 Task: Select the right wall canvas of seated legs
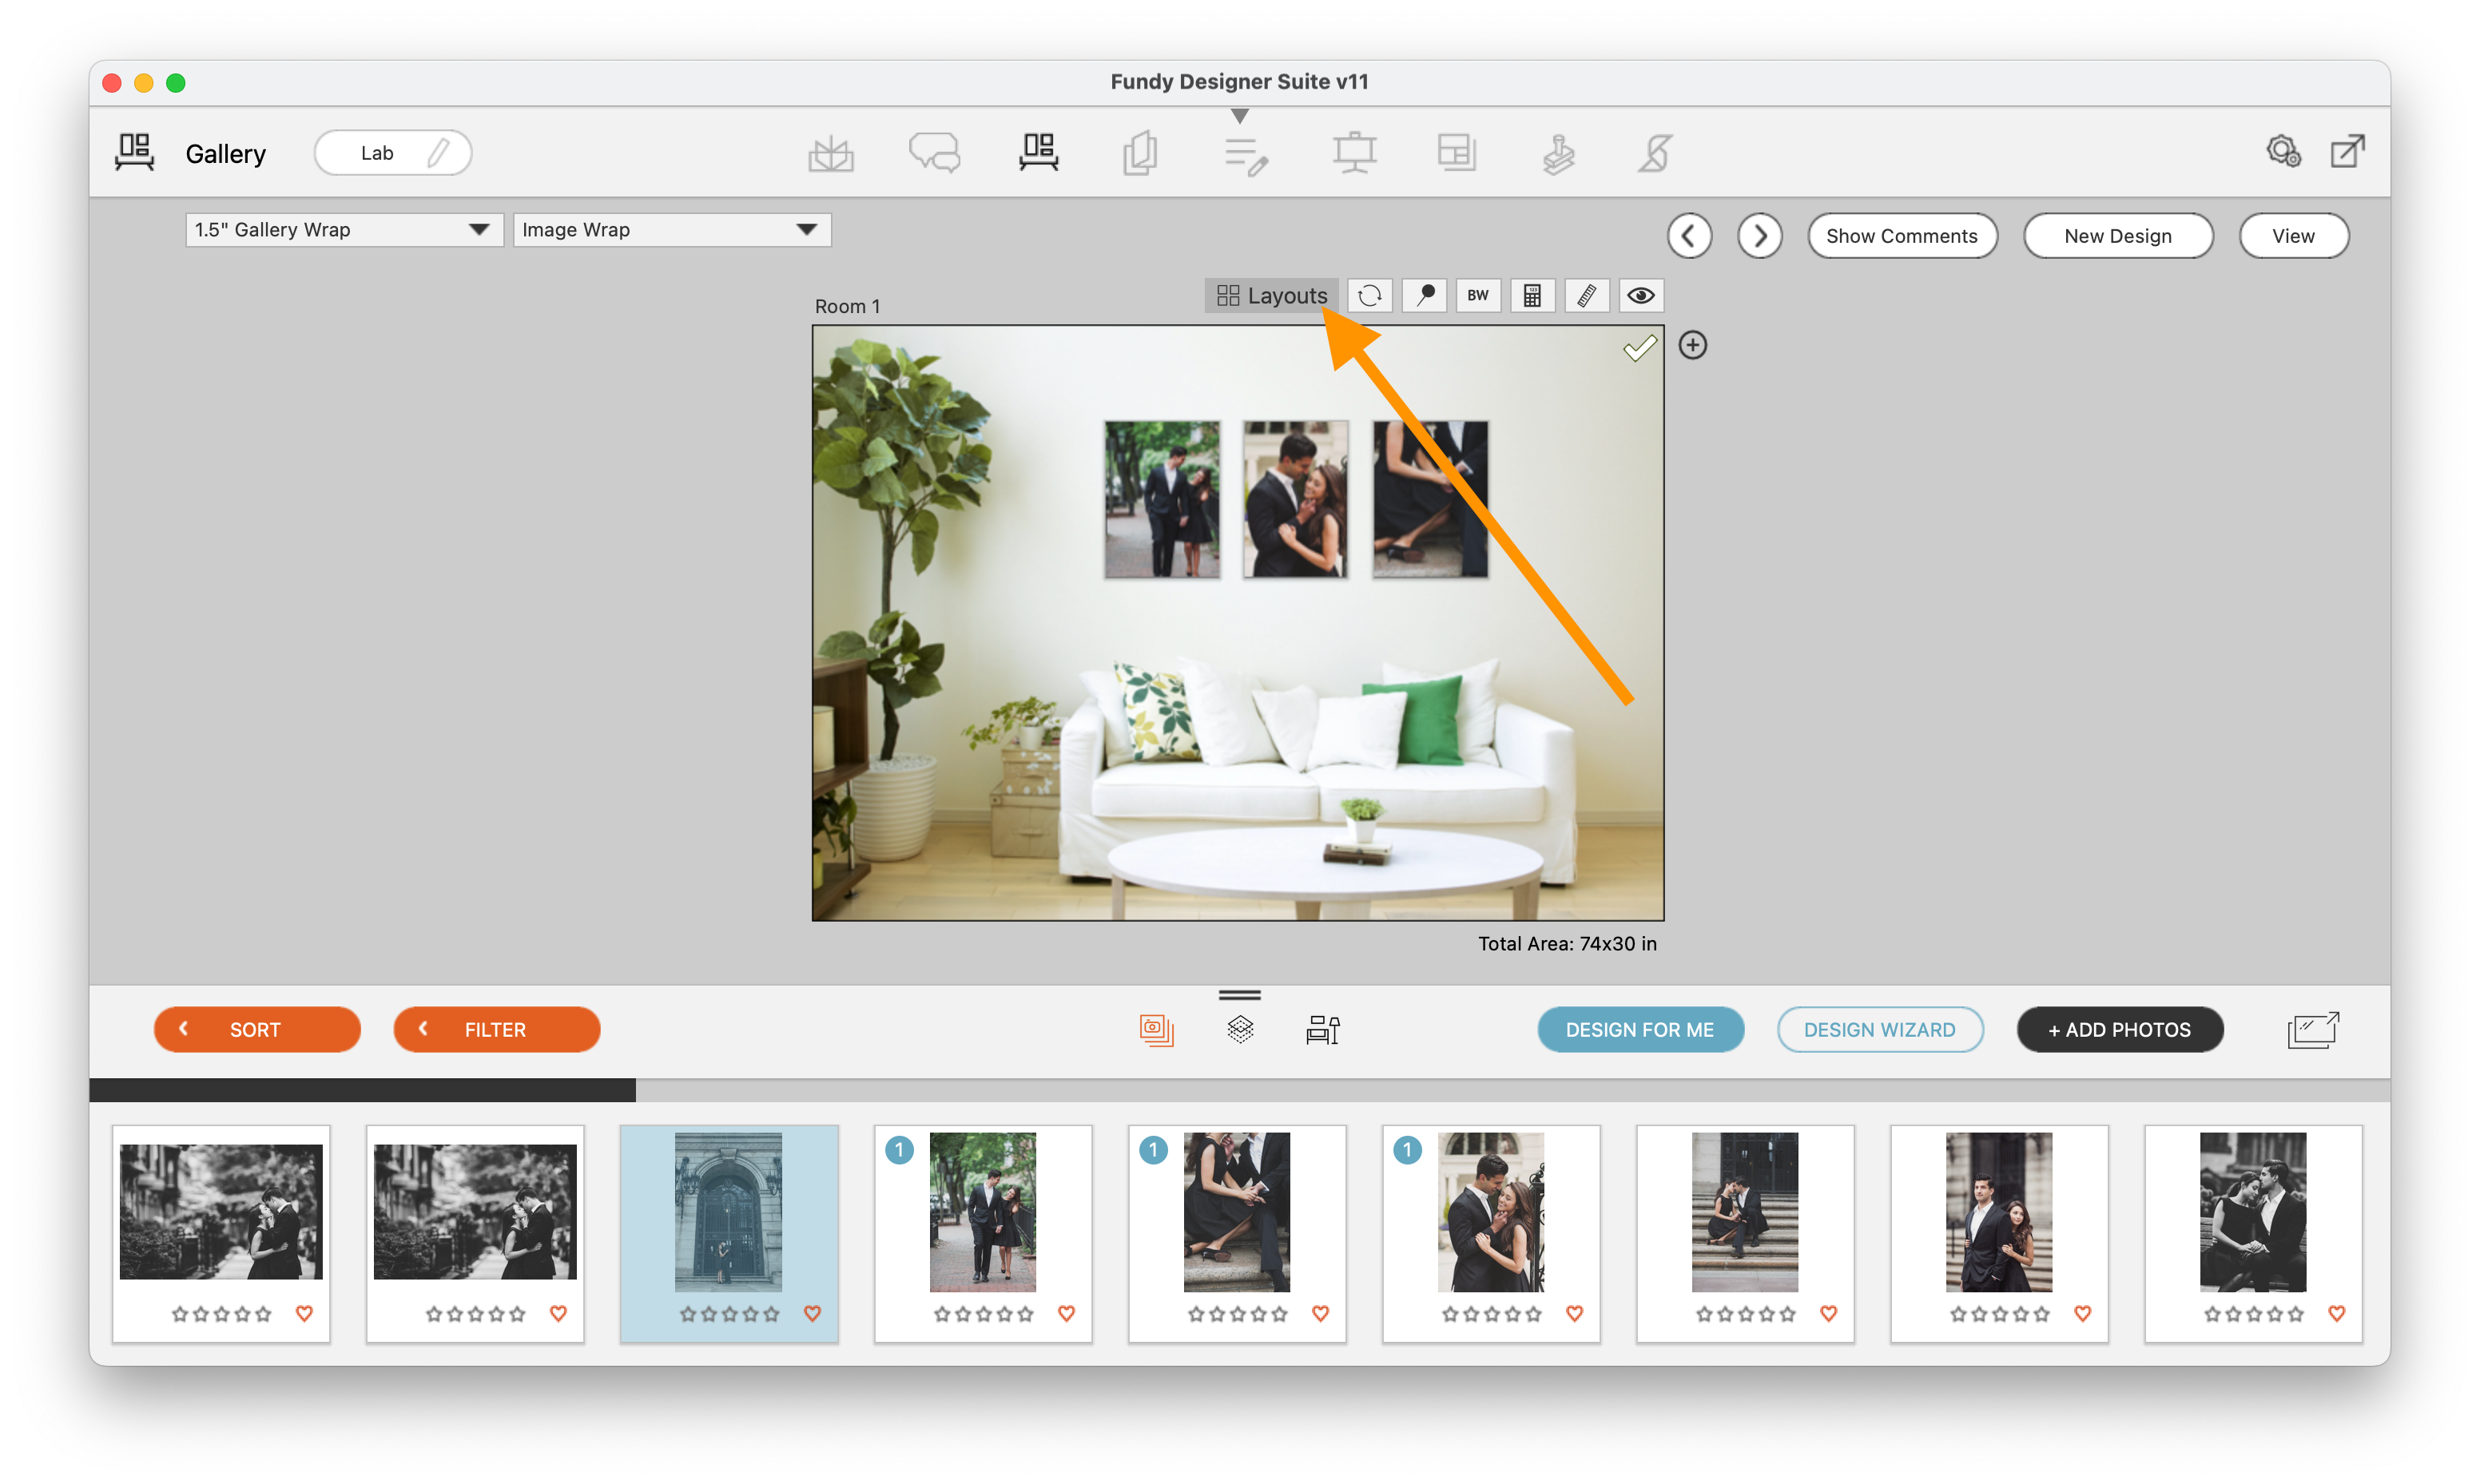click(1430, 499)
